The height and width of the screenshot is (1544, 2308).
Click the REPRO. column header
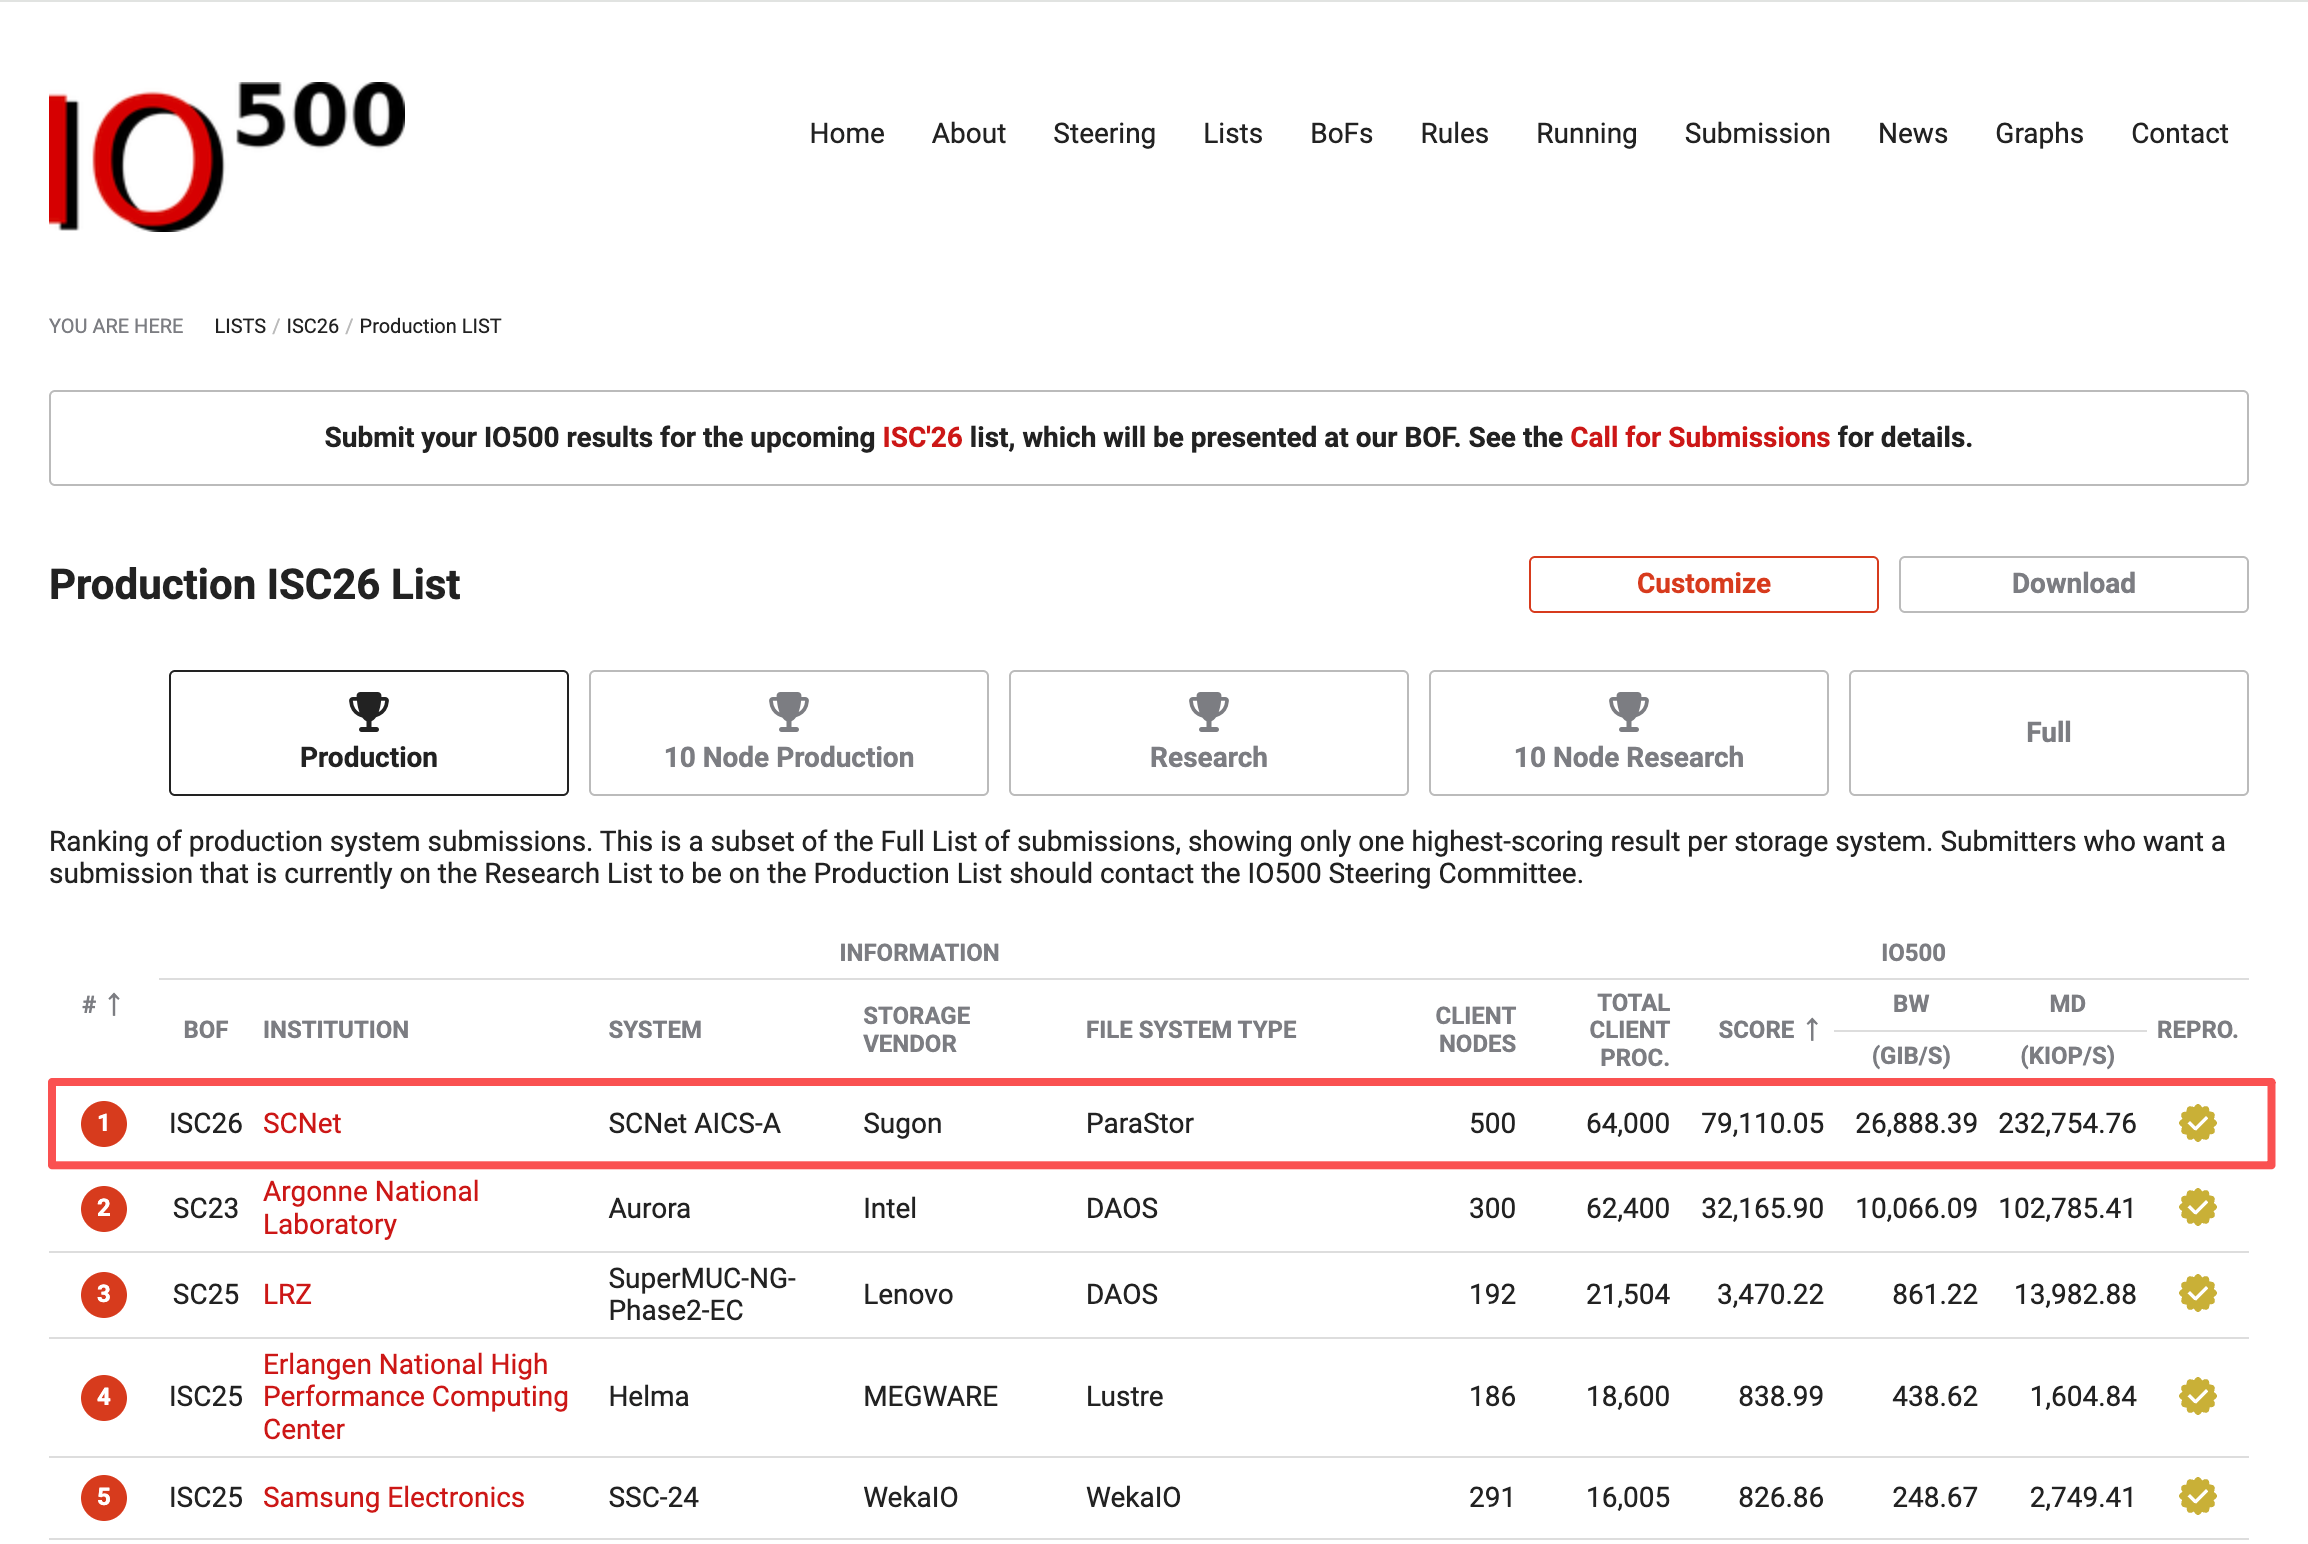2197,1029
